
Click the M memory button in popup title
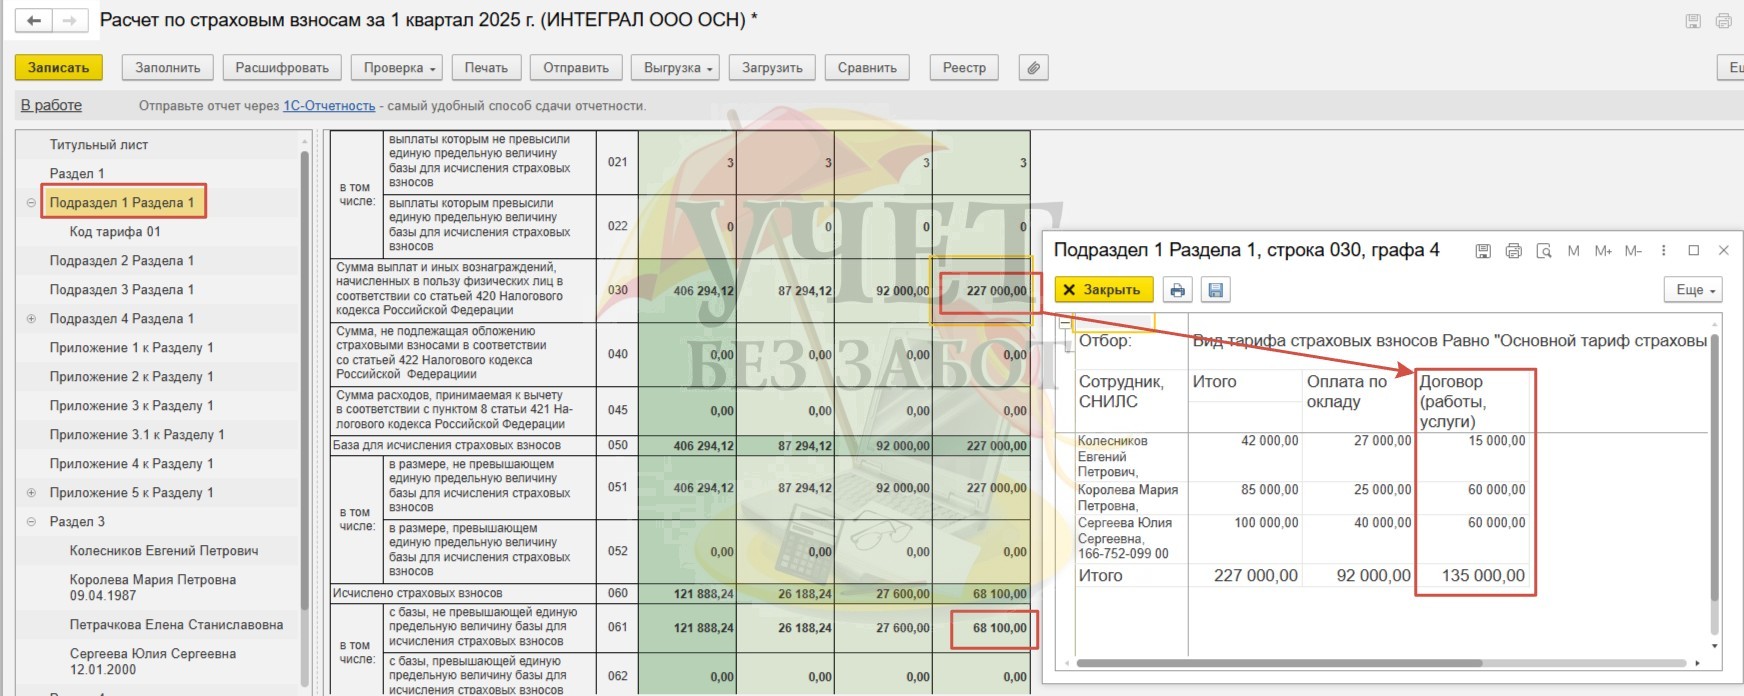pos(1573,251)
